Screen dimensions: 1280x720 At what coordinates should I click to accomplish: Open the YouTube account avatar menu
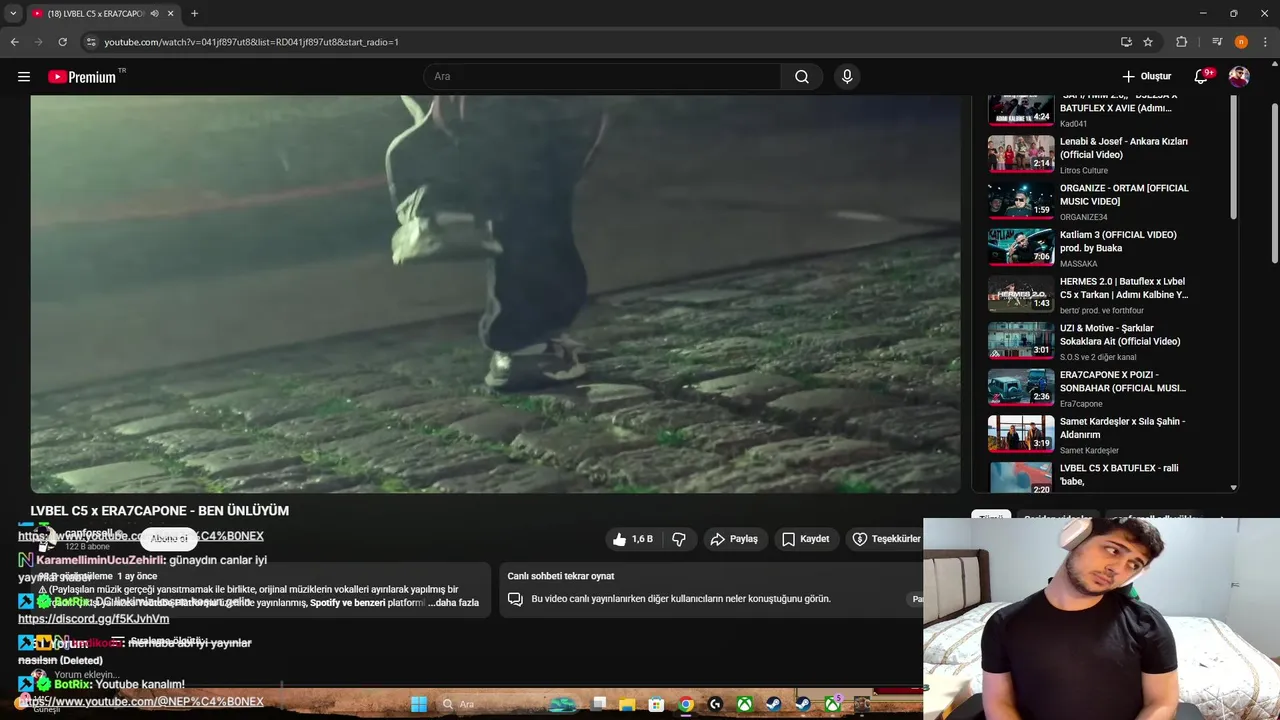[1239, 77]
